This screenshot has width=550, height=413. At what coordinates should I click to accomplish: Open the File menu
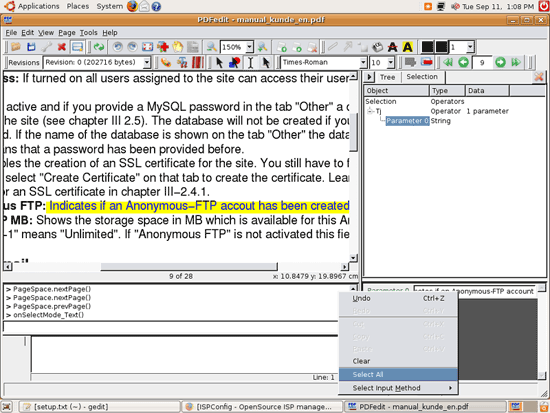(x=11, y=33)
